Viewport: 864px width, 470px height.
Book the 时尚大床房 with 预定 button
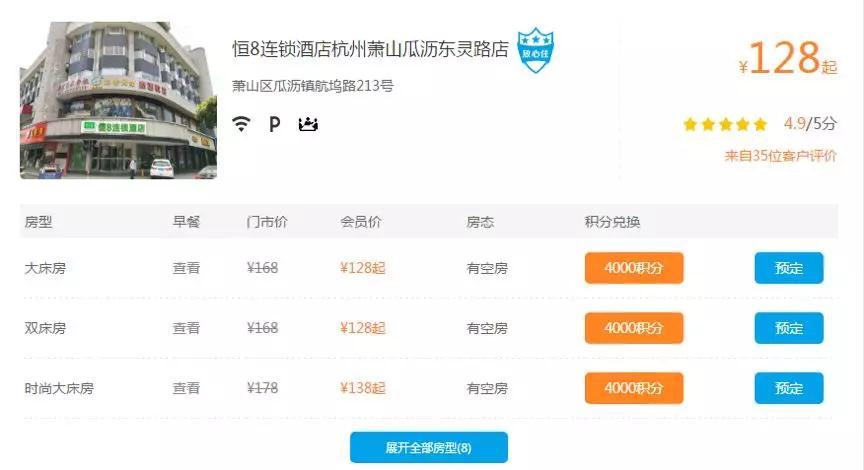point(789,388)
